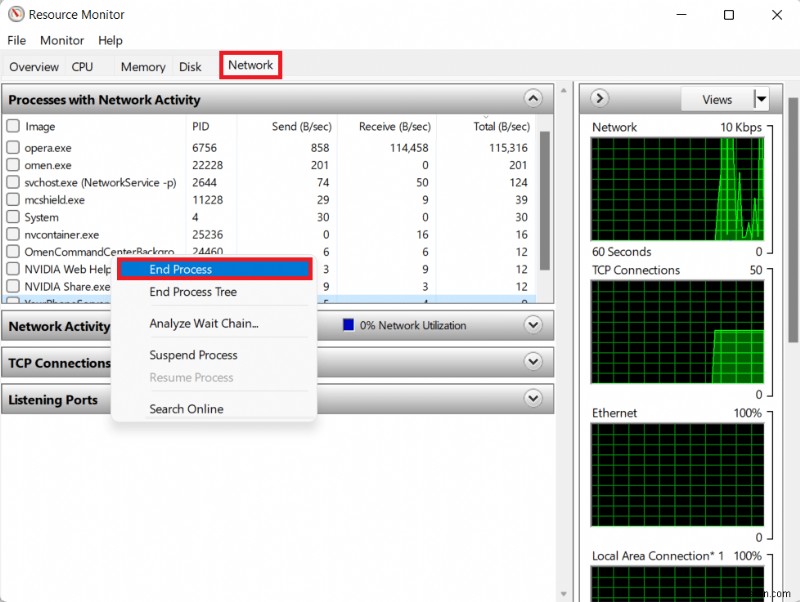The image size is (800, 602).
Task: Switch to the CPU tab
Action: 82,66
